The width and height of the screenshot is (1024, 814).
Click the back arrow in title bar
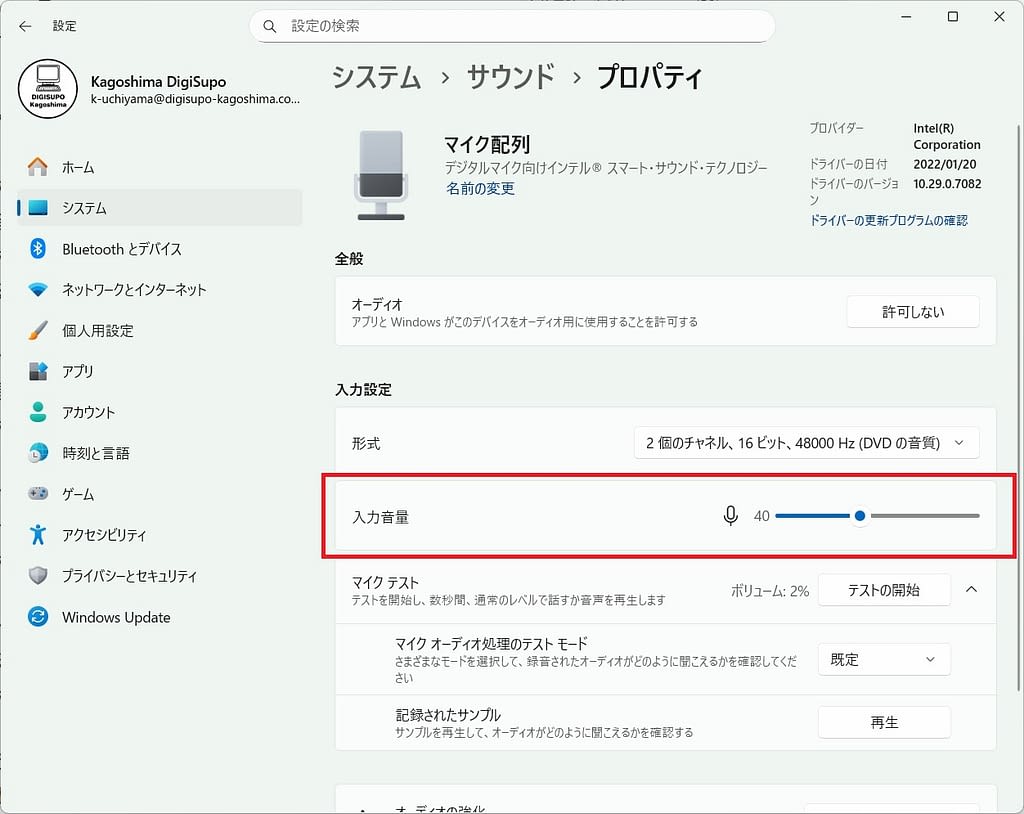[x=25, y=26]
